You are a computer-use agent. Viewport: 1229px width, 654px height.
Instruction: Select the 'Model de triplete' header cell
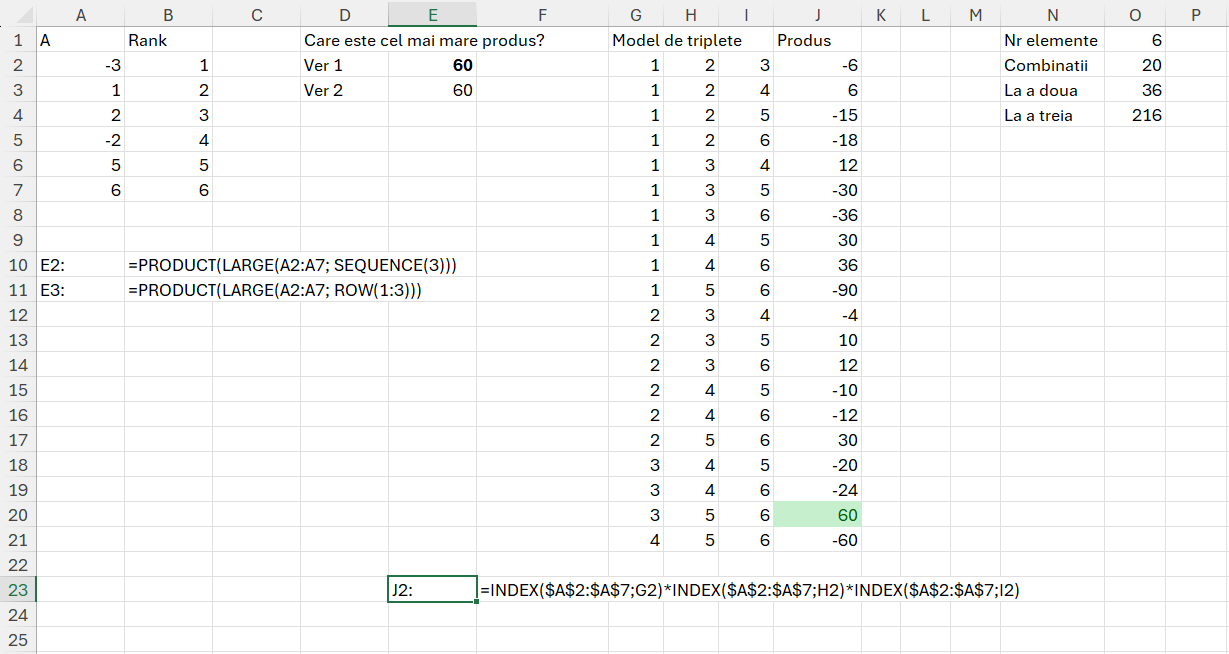tap(677, 40)
